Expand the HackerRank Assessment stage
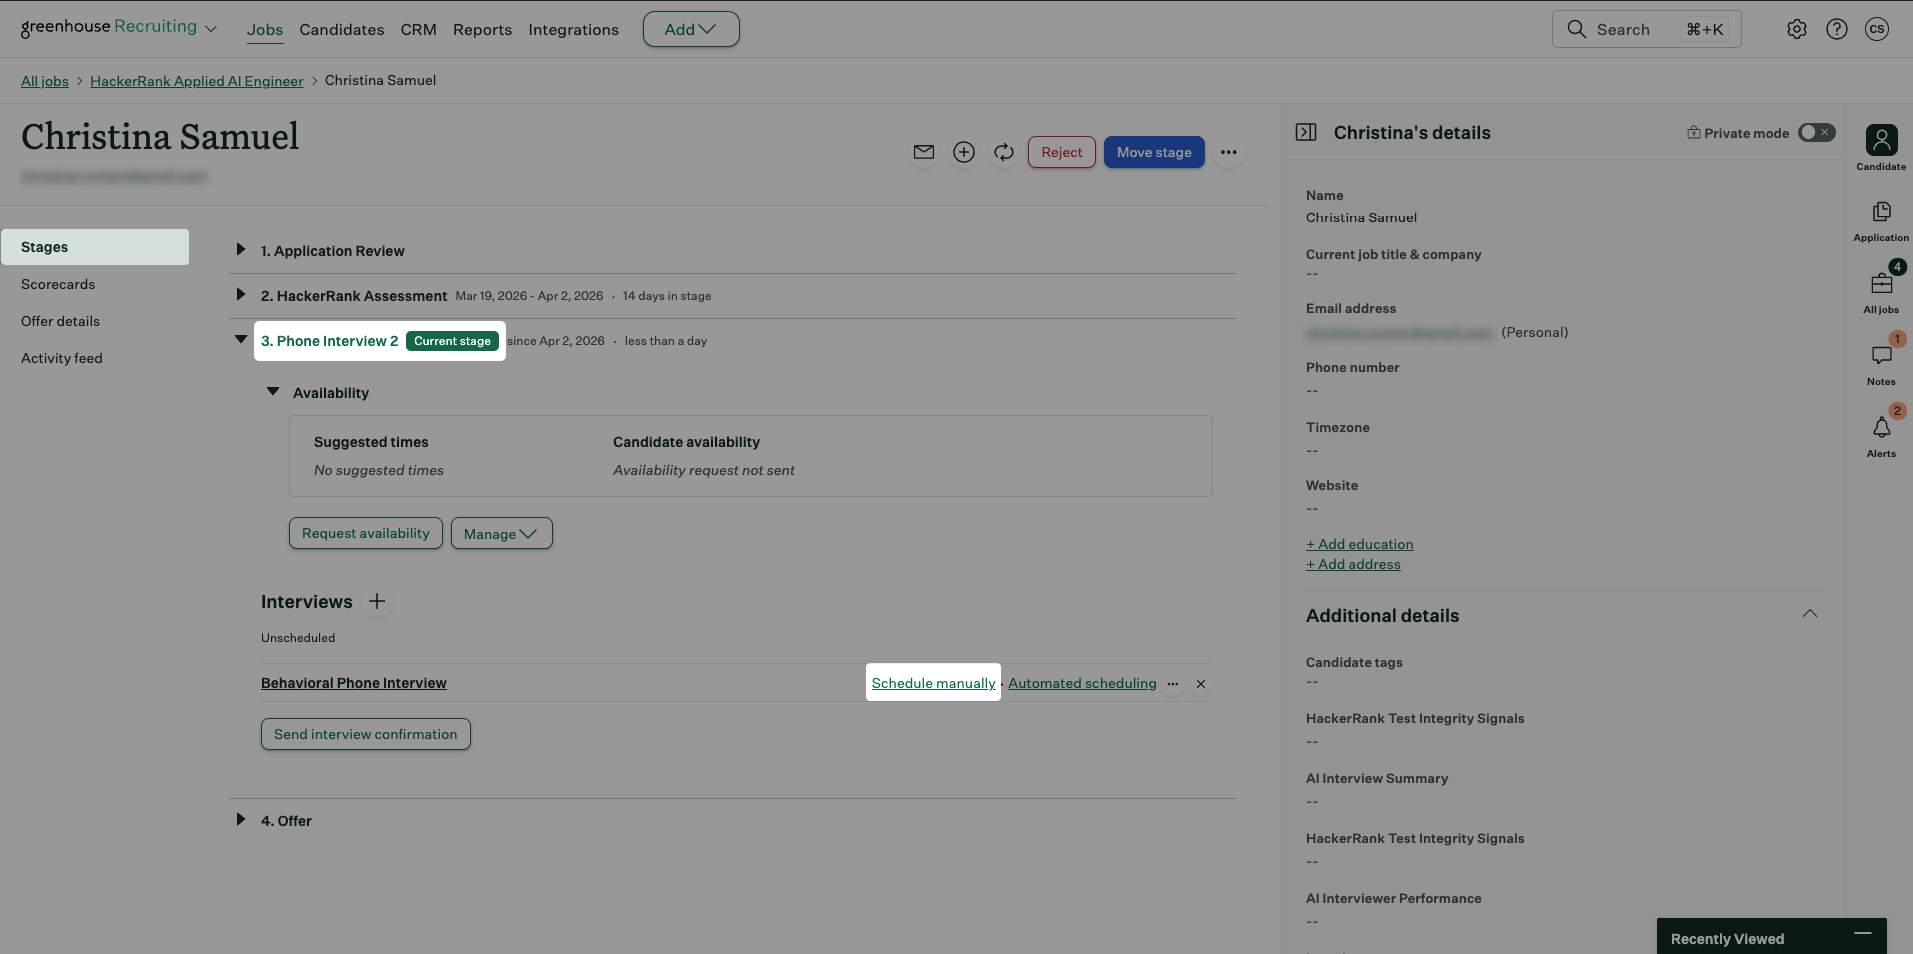 (240, 294)
